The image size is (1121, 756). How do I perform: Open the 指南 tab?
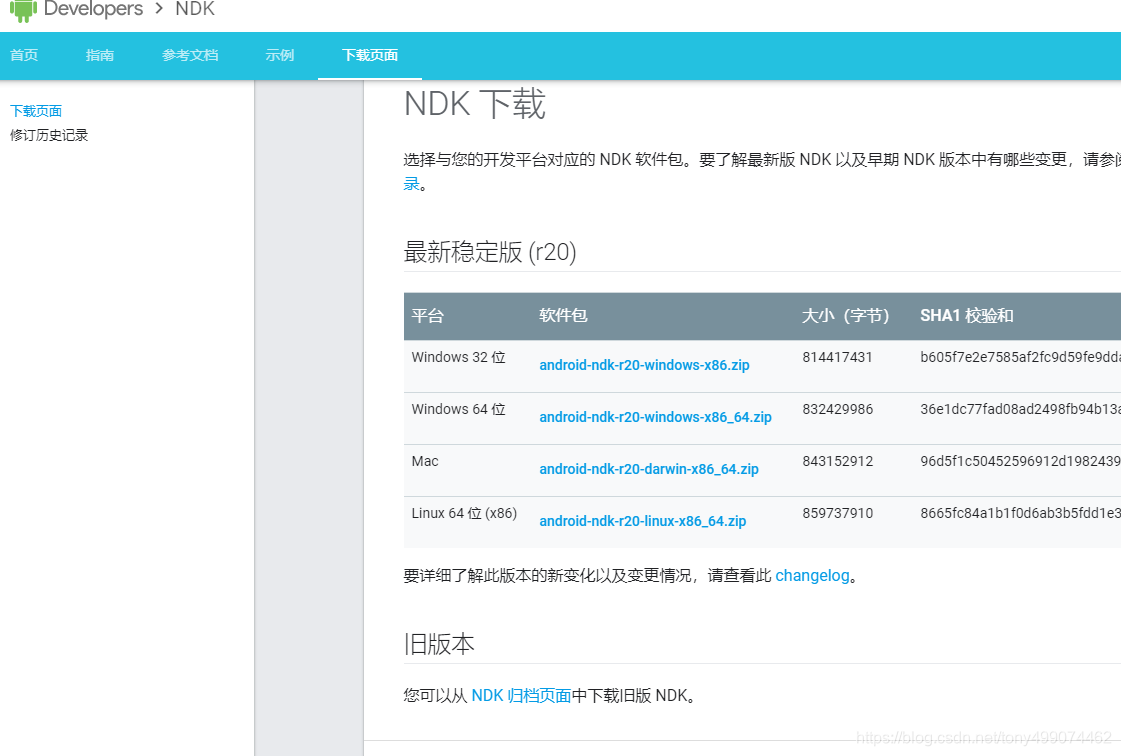click(99, 55)
